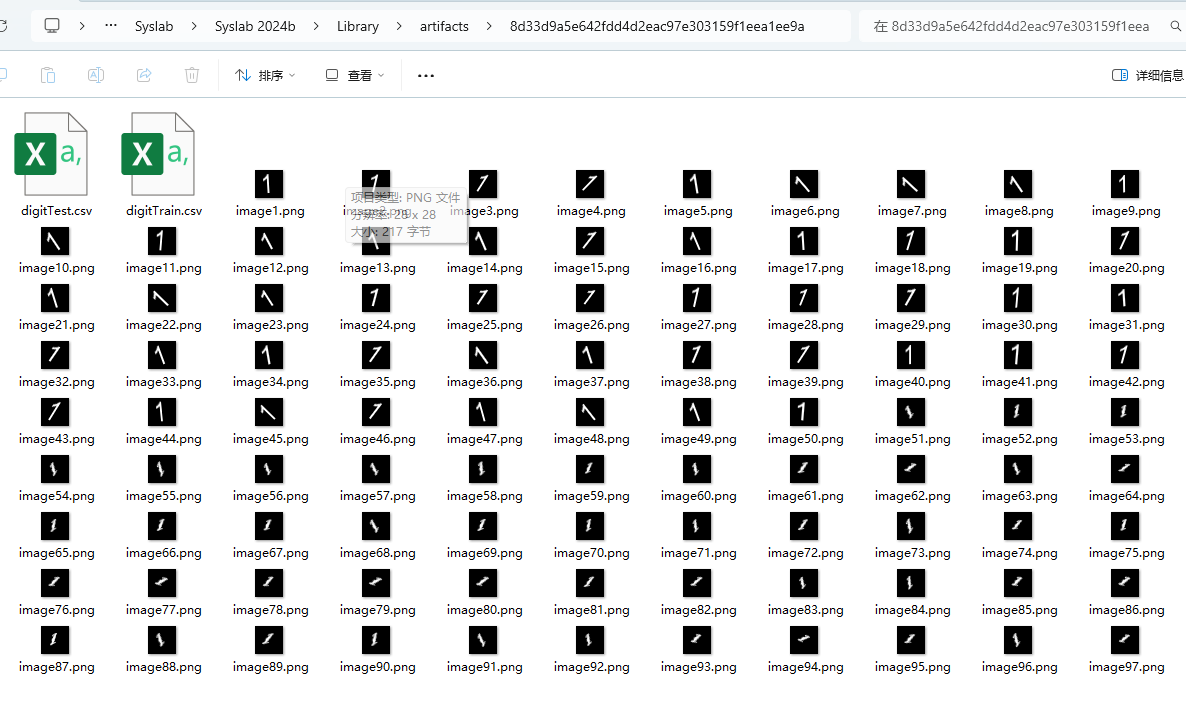Screen dimensions: 1186x720
Task: Show hidden path via breadcrumb ellipsis
Action: click(111, 25)
